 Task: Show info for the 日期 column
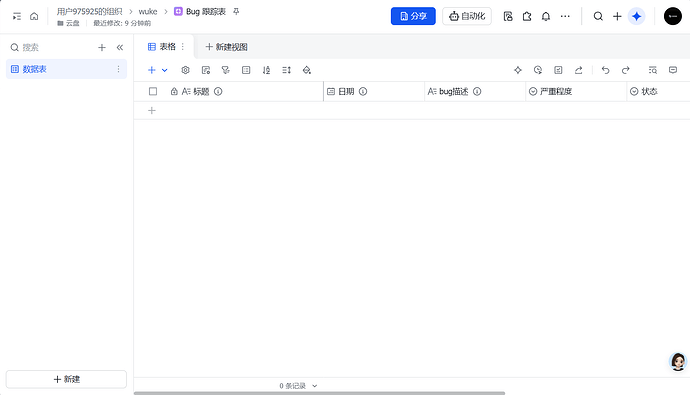coord(363,91)
